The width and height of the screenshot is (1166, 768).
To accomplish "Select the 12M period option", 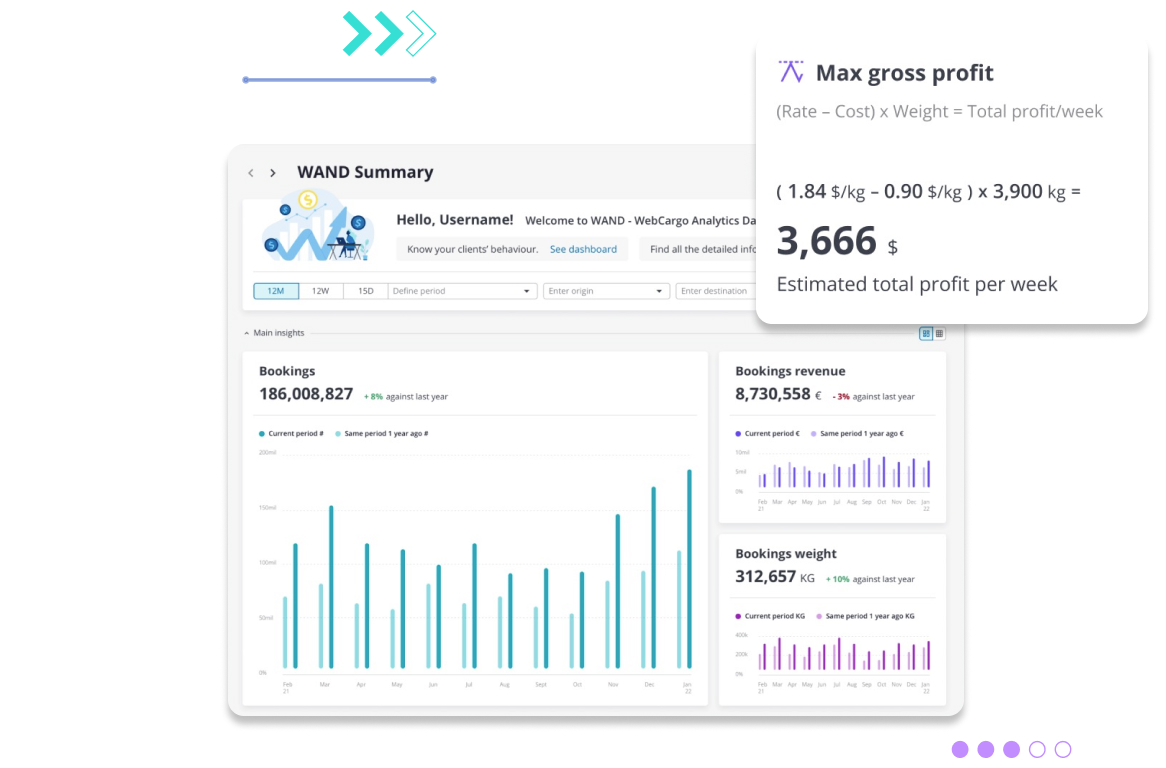I will 276,291.
